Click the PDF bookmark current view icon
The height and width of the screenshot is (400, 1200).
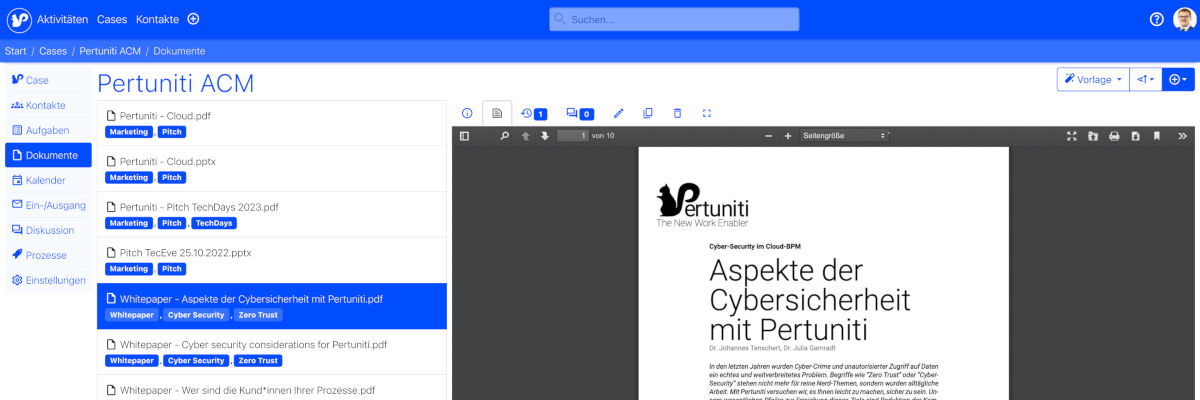click(1156, 136)
